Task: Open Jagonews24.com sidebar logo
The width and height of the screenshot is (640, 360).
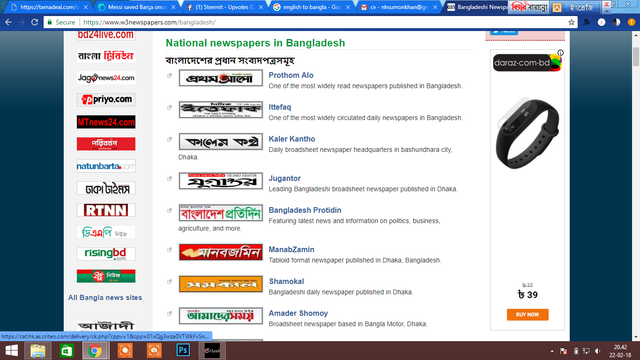Action: (x=106, y=78)
